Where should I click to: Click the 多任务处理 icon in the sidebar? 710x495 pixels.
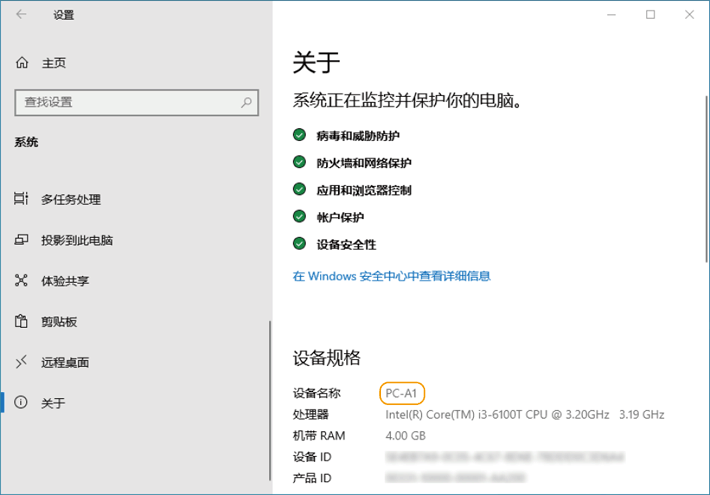click(22, 199)
